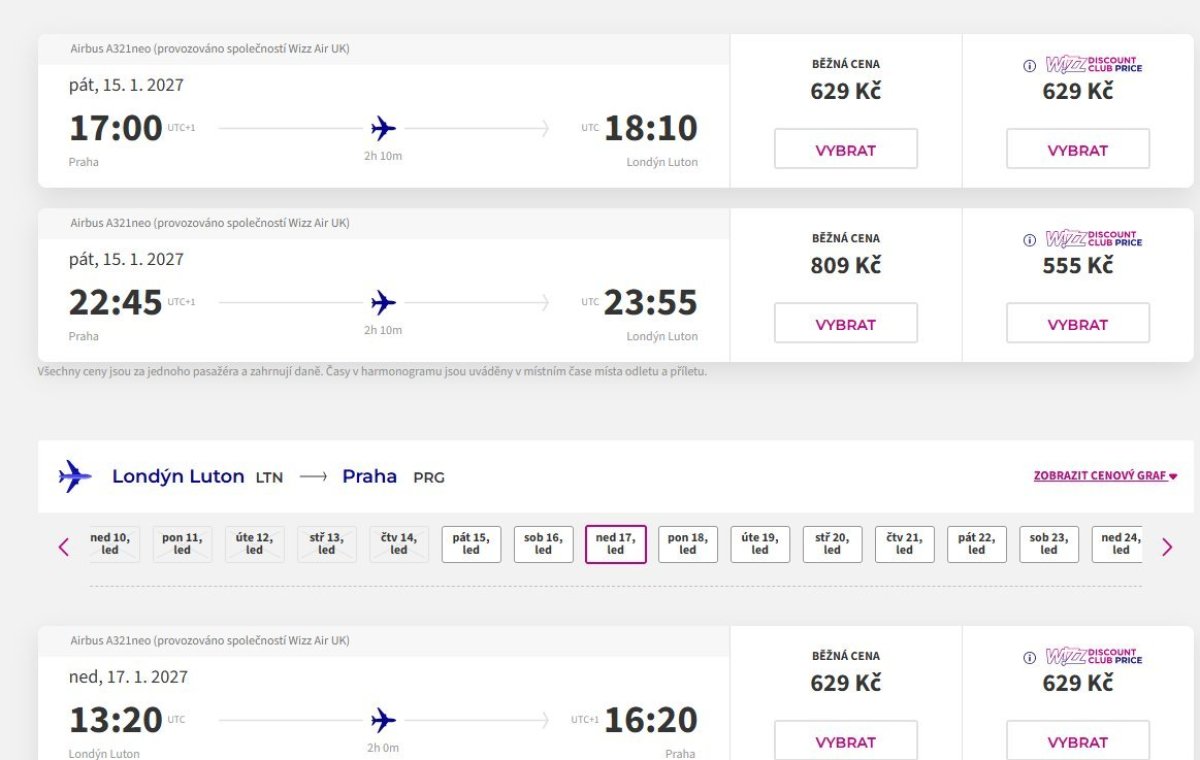Screen dimensions: 1200x760
Task: Choose date sob 23, led
Action: tap(1049, 544)
